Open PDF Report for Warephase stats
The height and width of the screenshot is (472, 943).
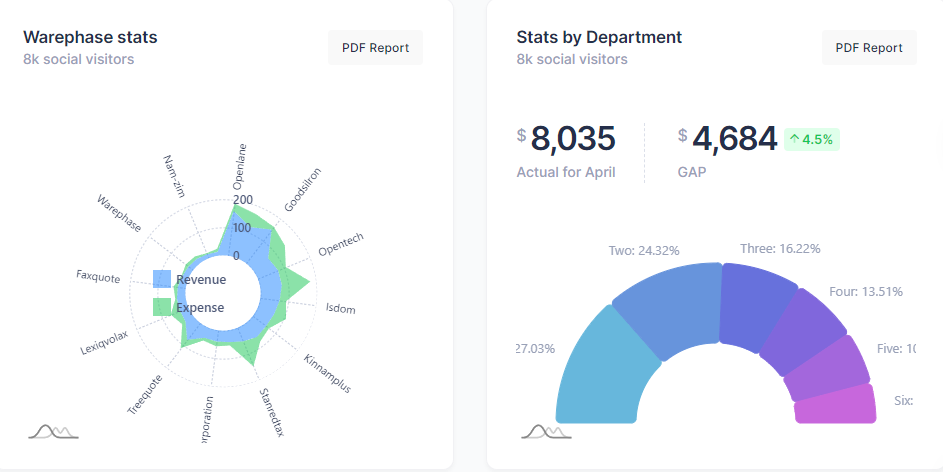click(x=375, y=47)
